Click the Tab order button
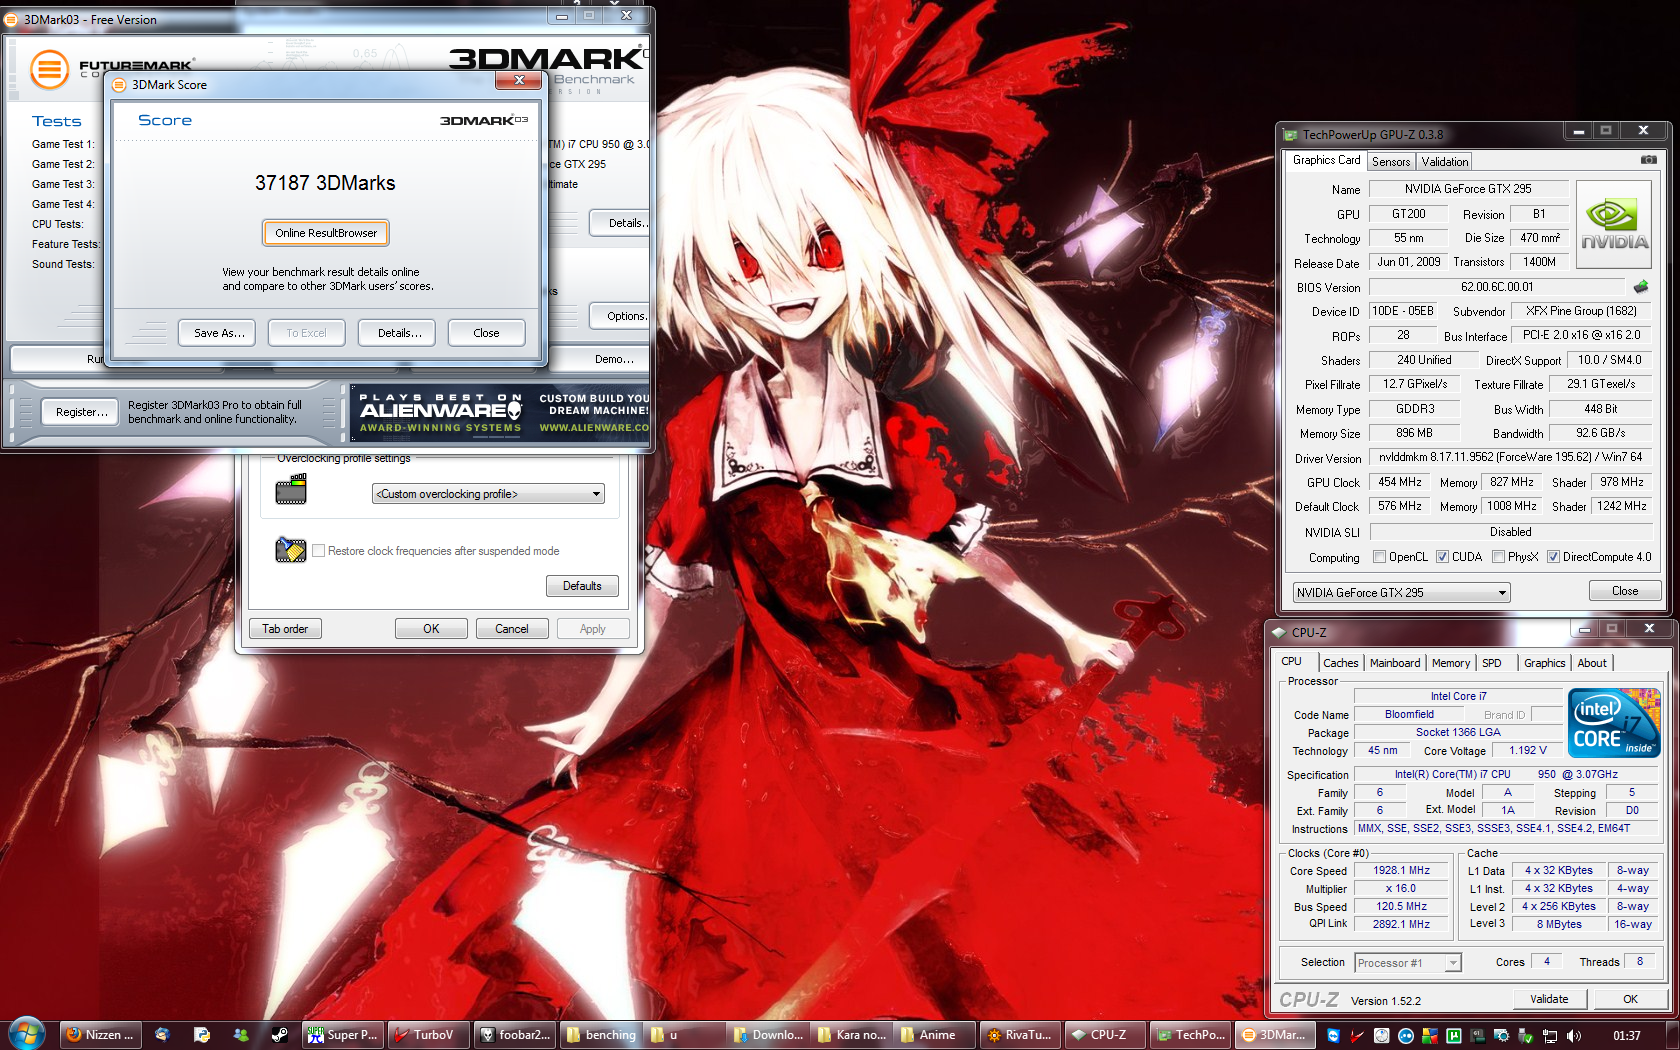 285,629
